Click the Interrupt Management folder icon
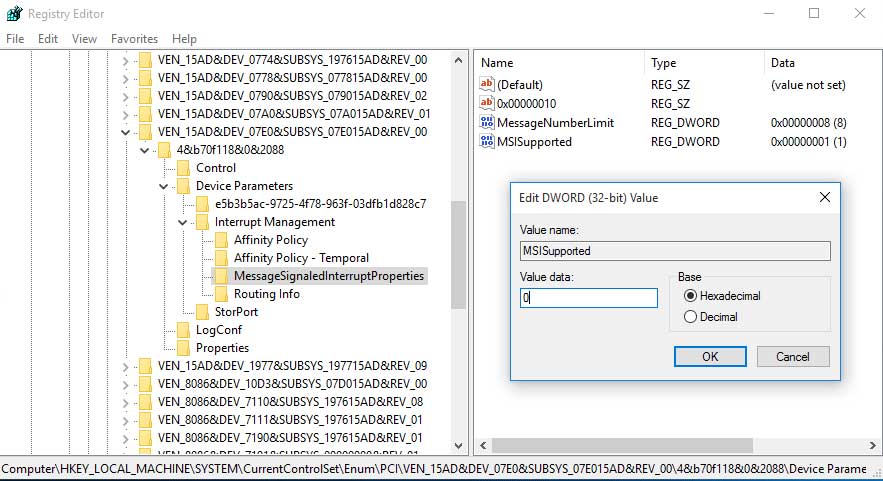This screenshot has width=883, height=481. pyautogui.click(x=203, y=222)
